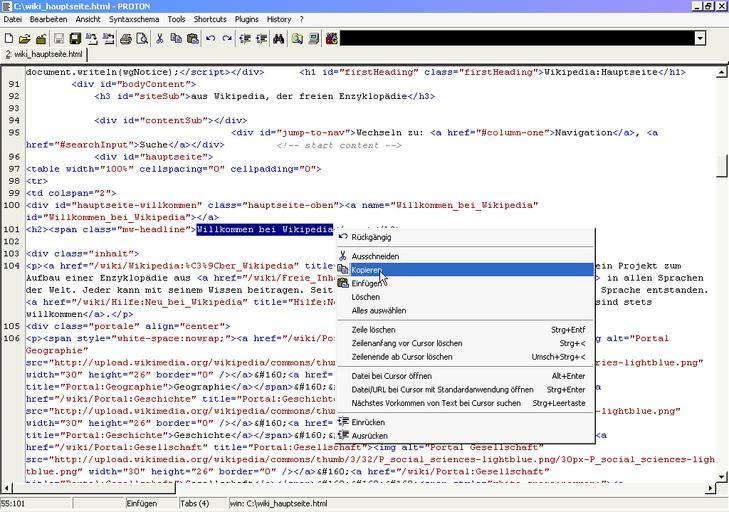Click the 55:101 cursor position in status bar
Screen dimensions: 729x512
point(13,504)
